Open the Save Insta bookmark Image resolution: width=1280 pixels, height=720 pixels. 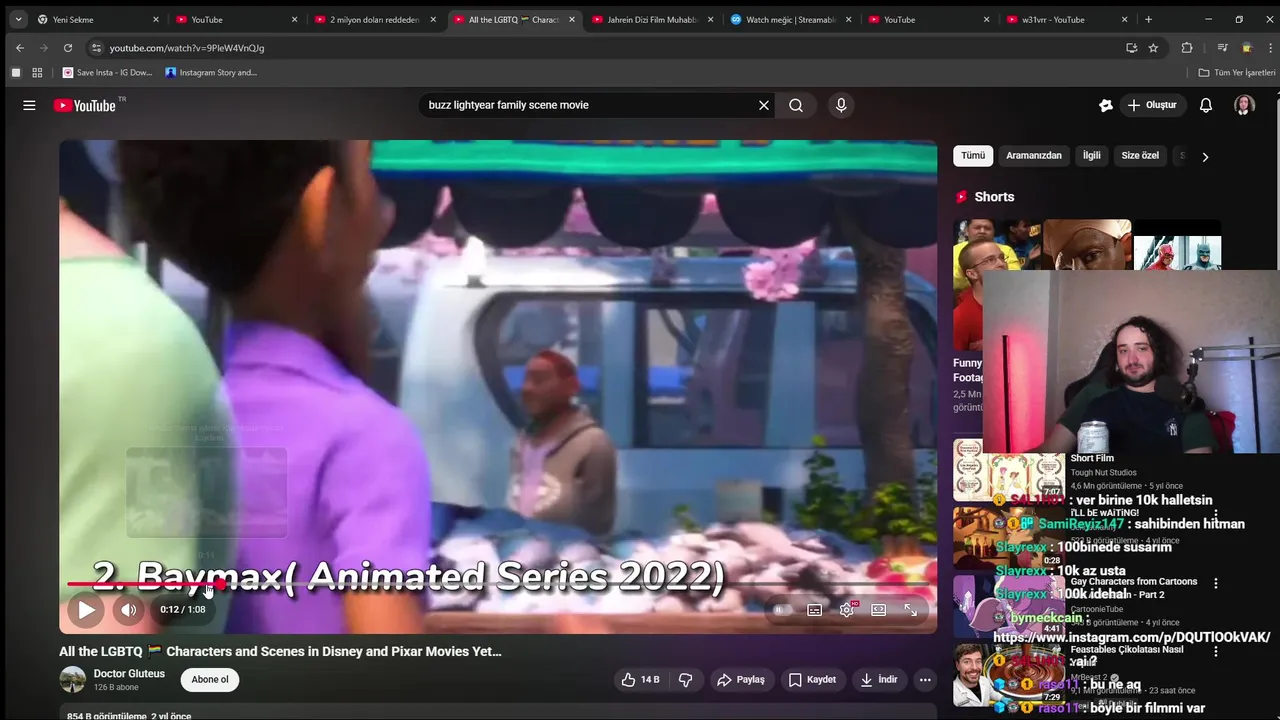tap(108, 73)
